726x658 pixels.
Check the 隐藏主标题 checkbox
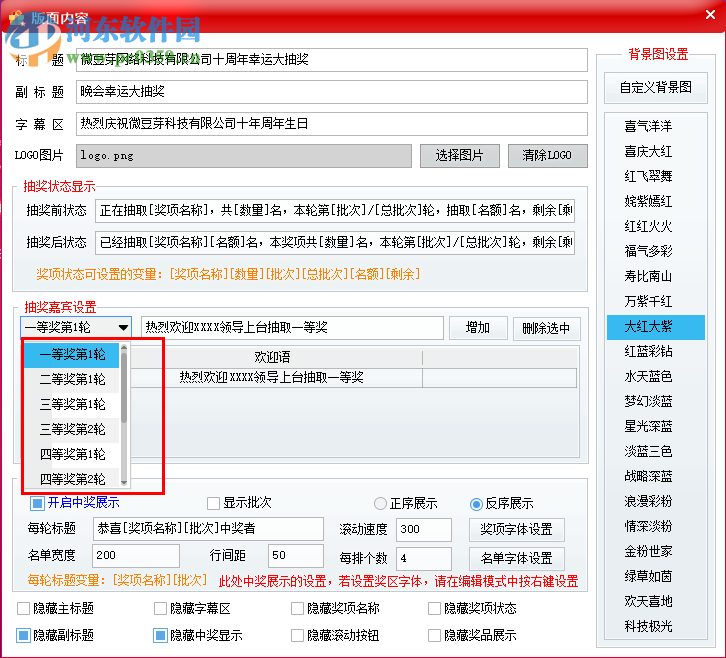pos(23,608)
